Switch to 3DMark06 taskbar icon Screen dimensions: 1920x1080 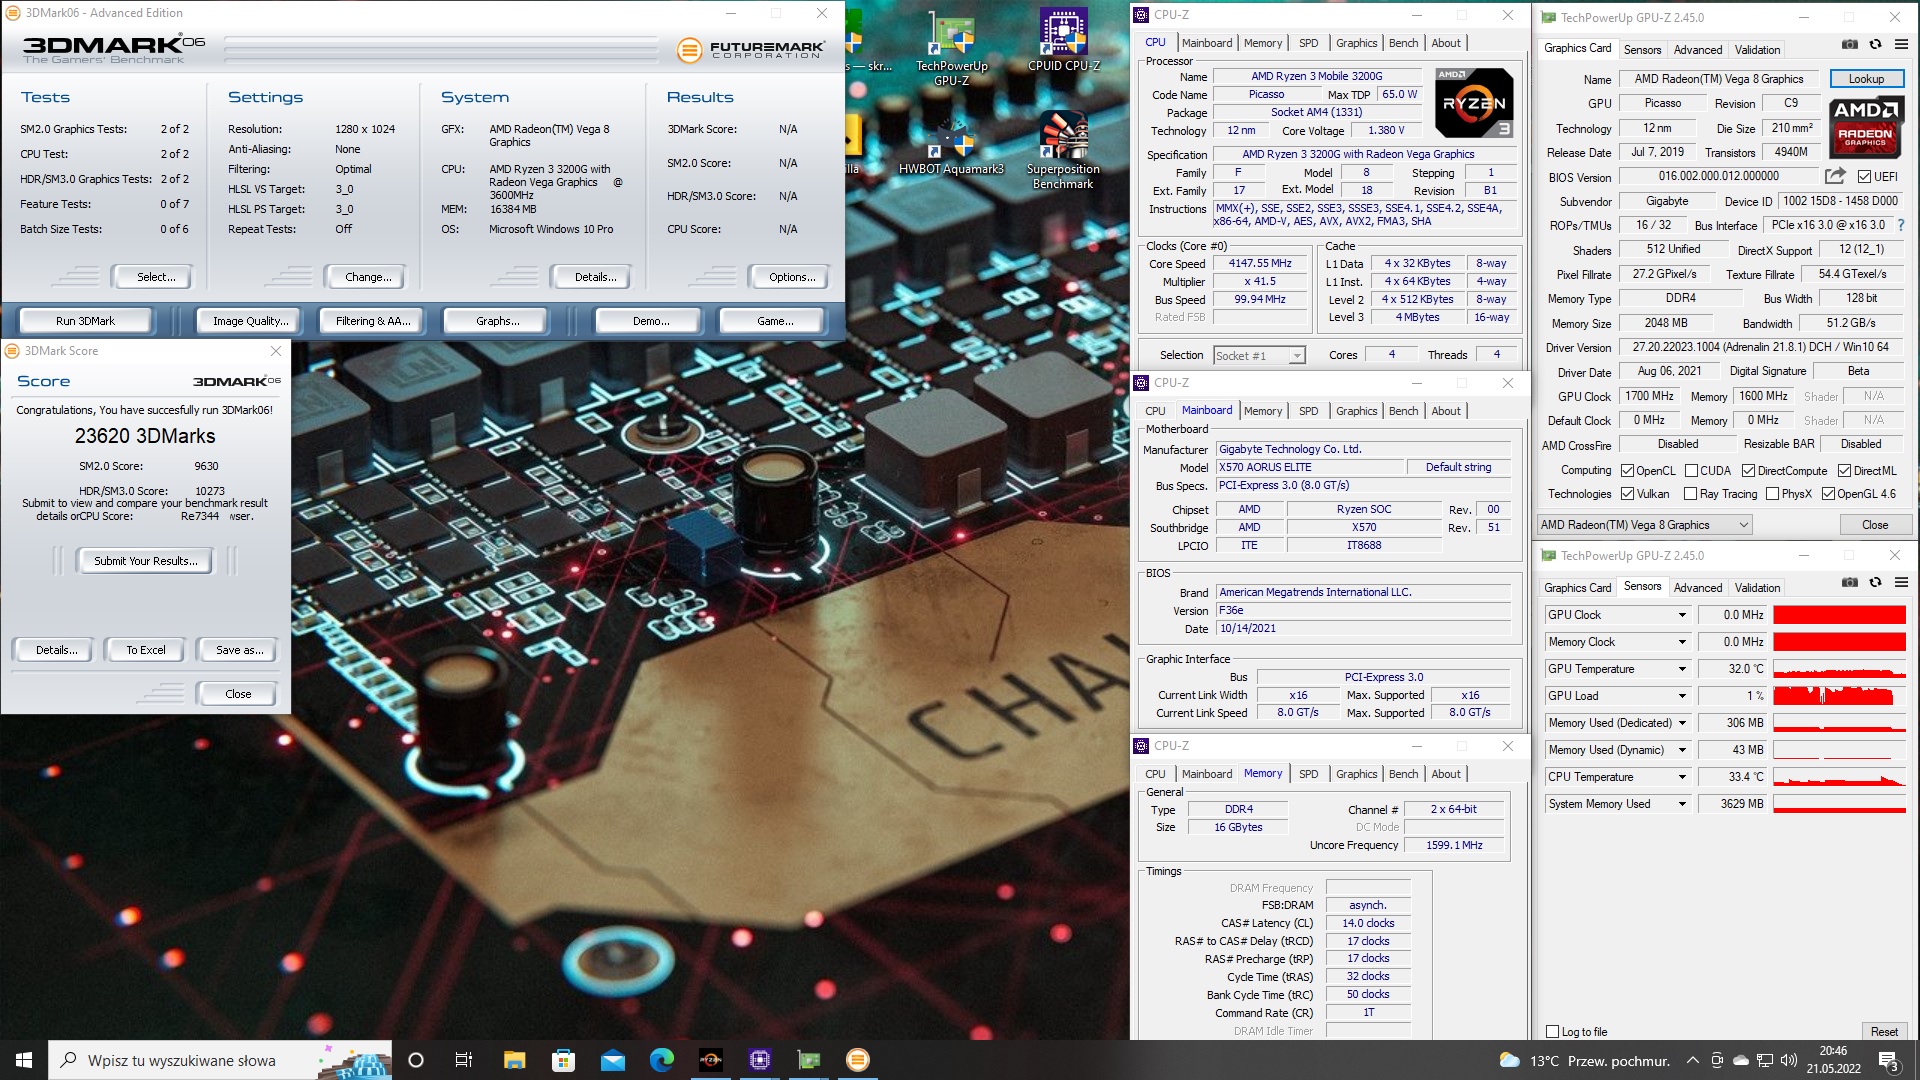pos(857,1060)
